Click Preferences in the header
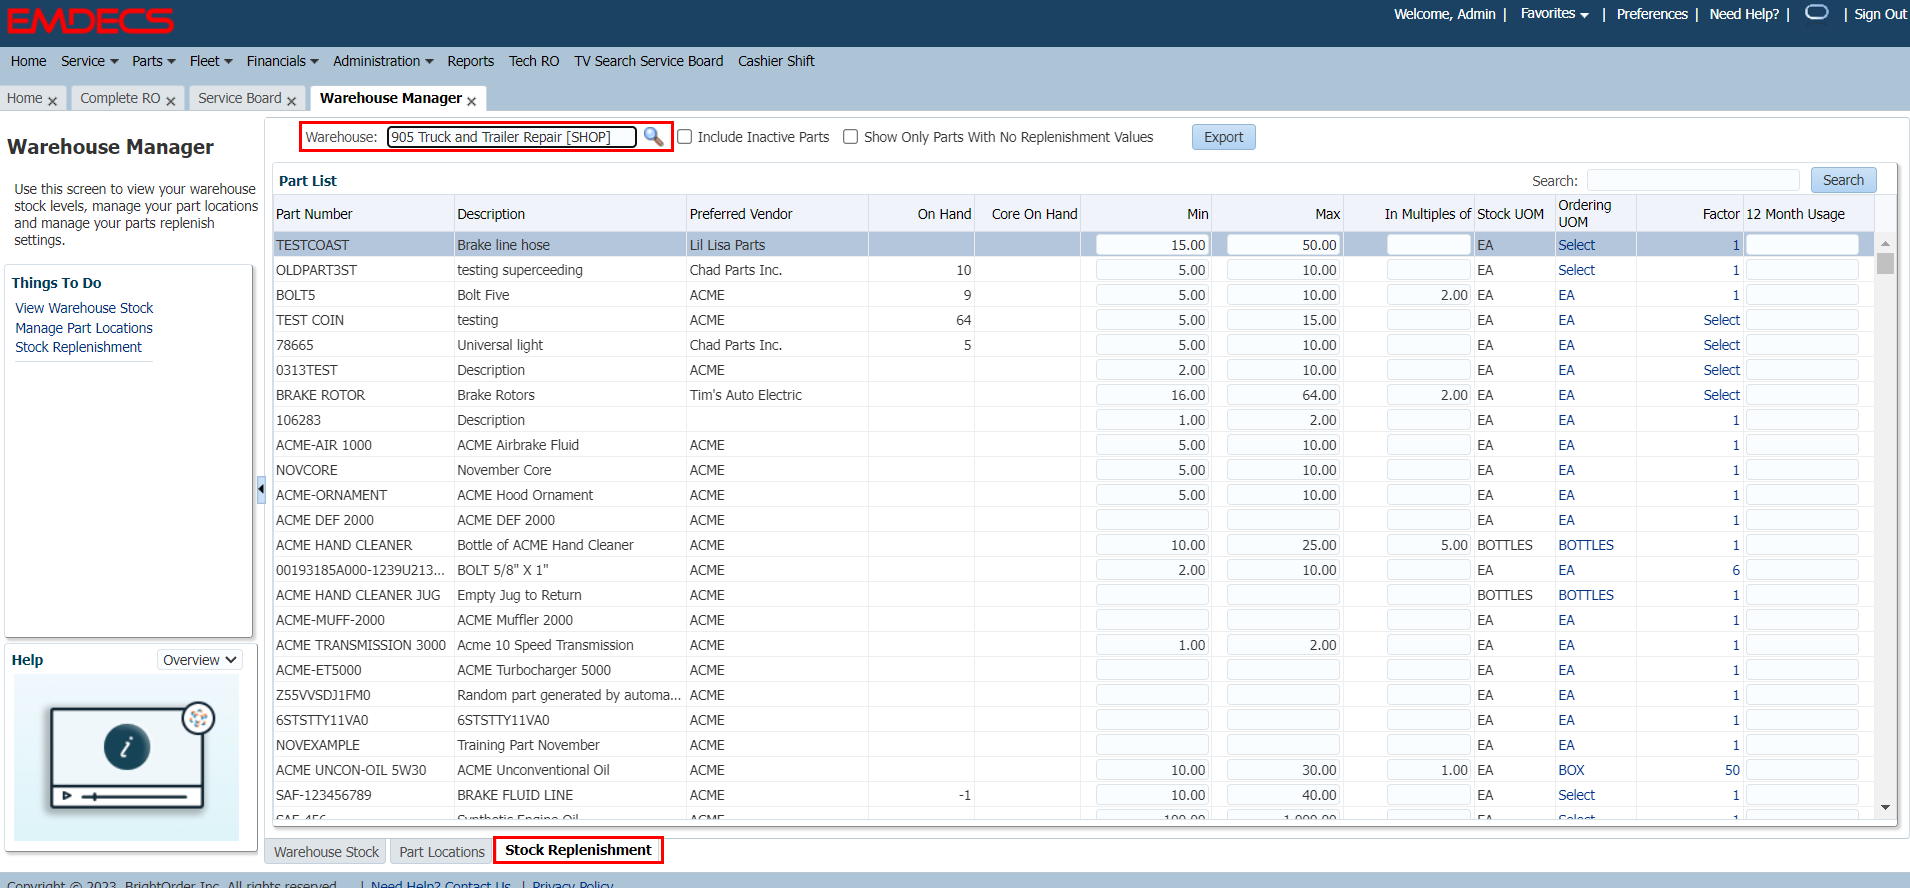This screenshot has width=1910, height=888. 1652,14
